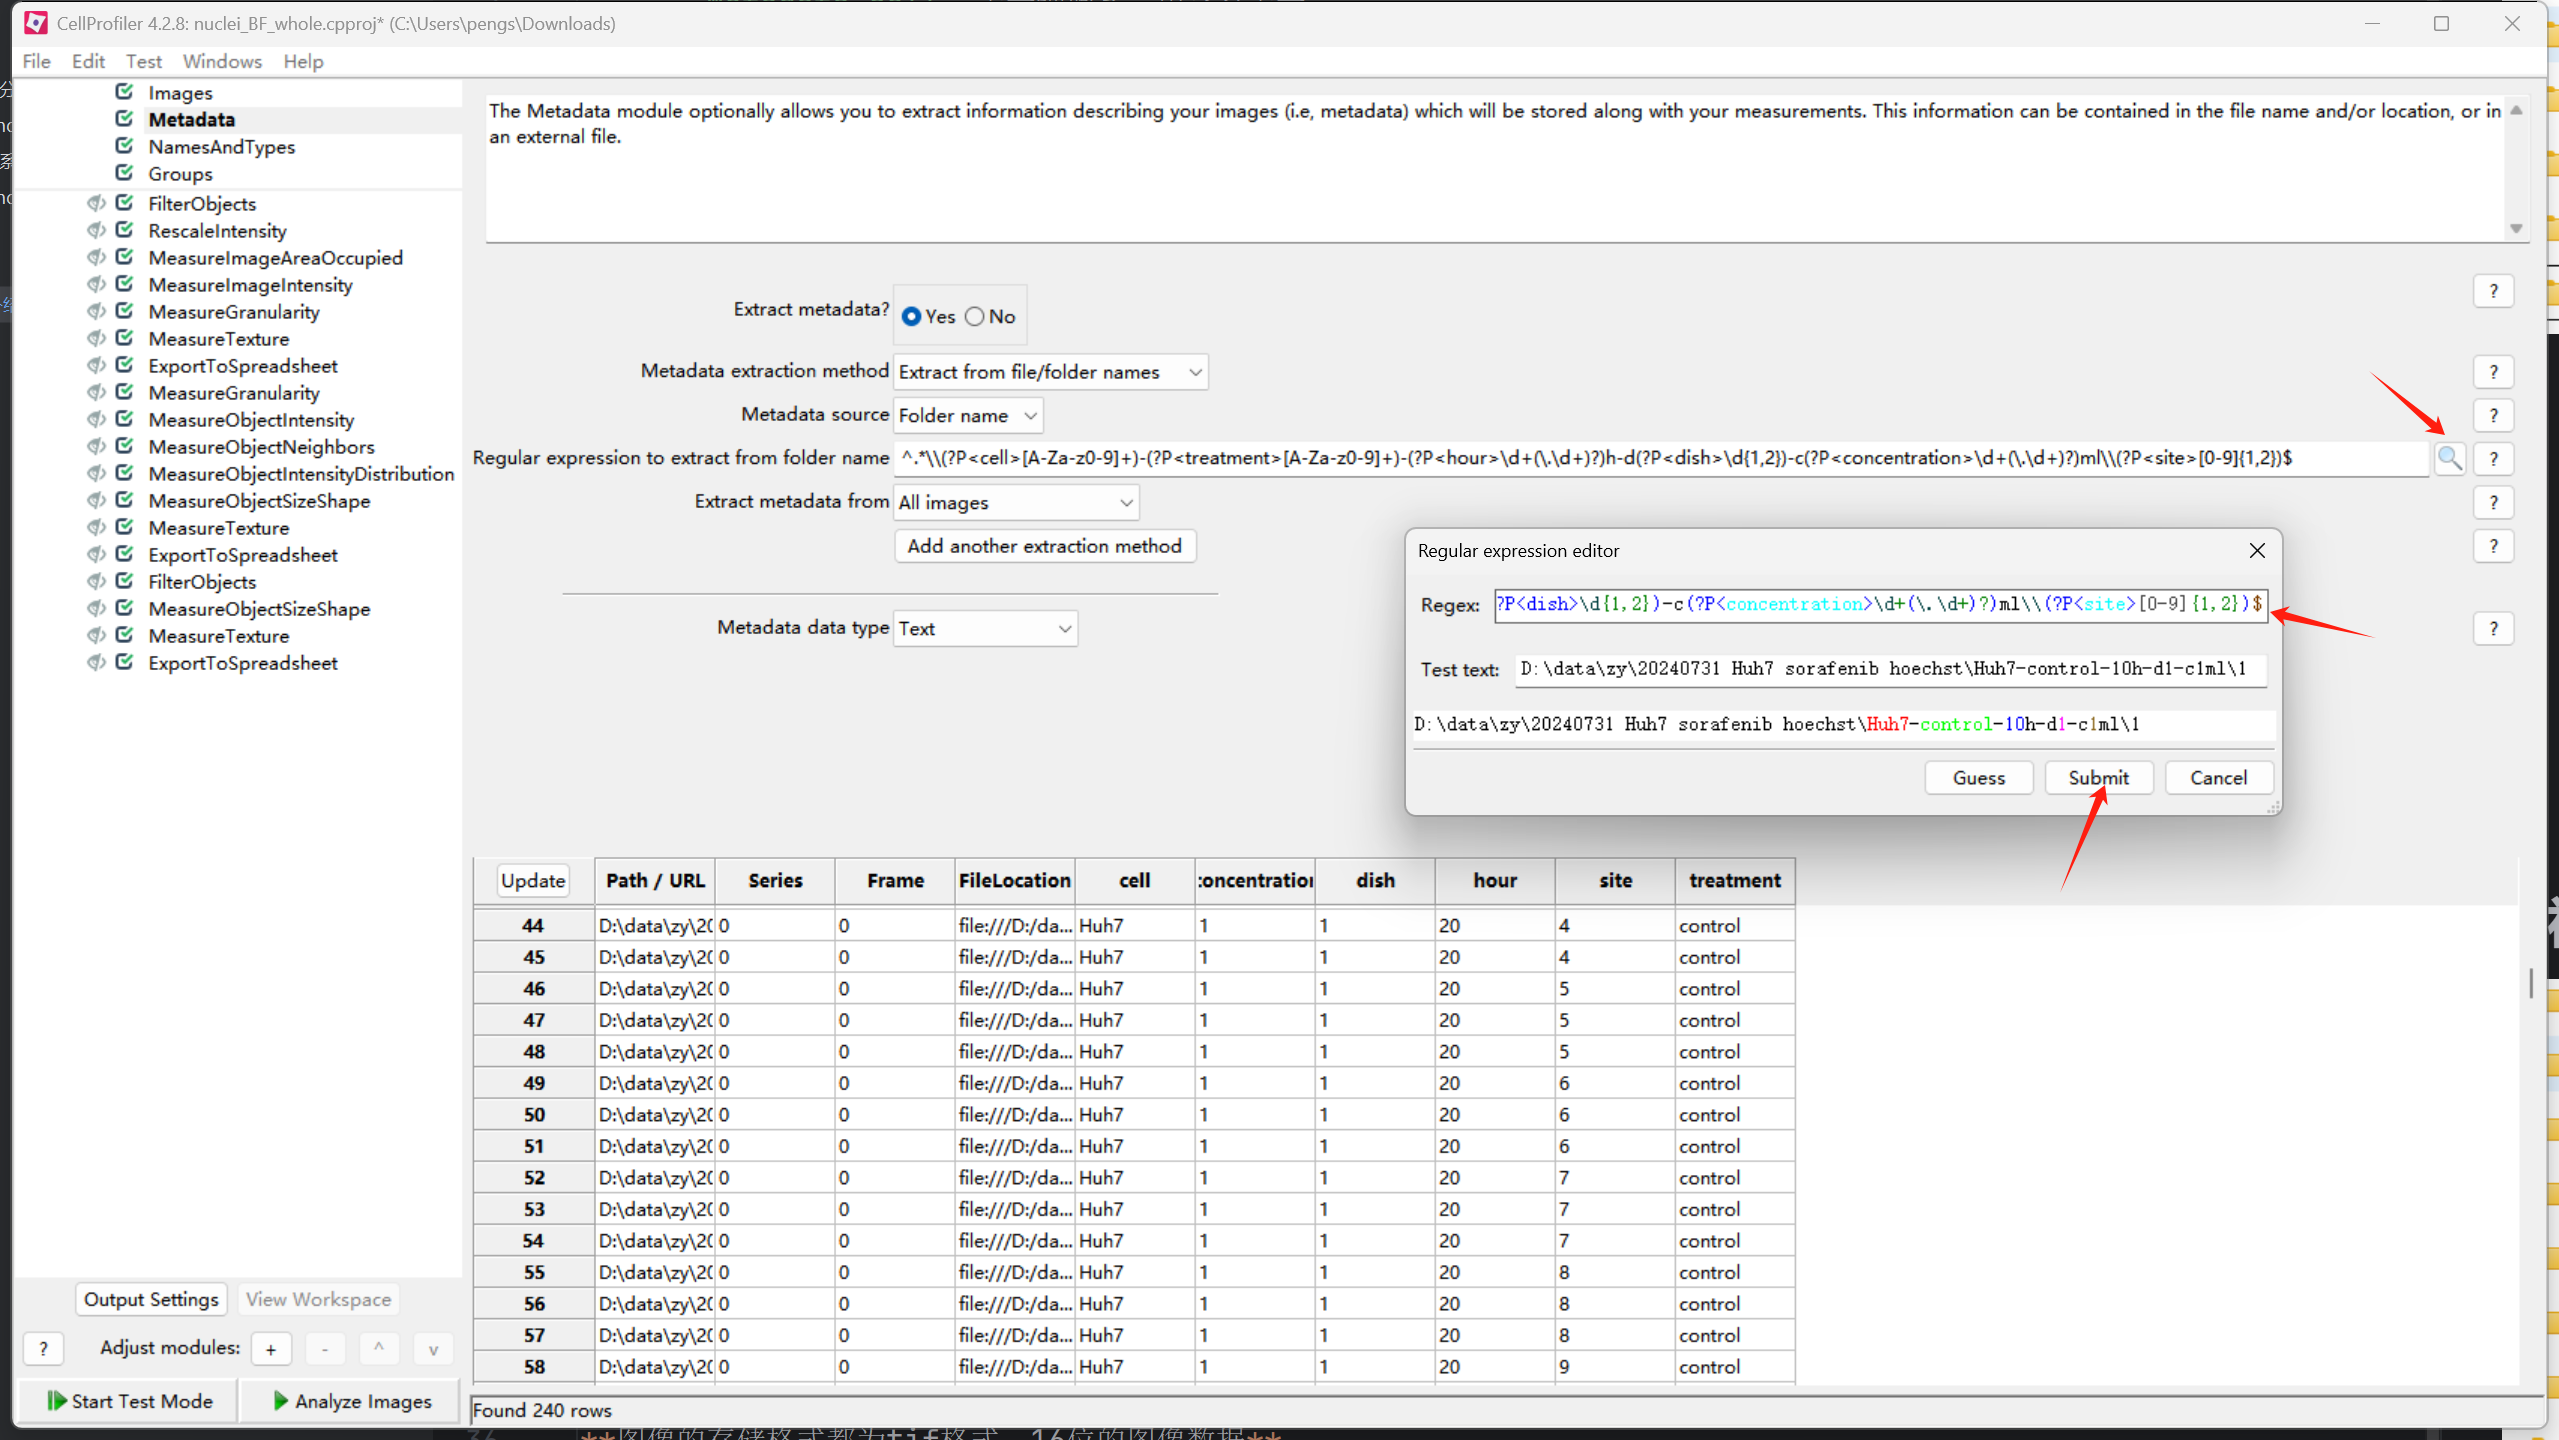
Task: Toggle eye icon for RescaleIntensity module
Action: point(96,230)
